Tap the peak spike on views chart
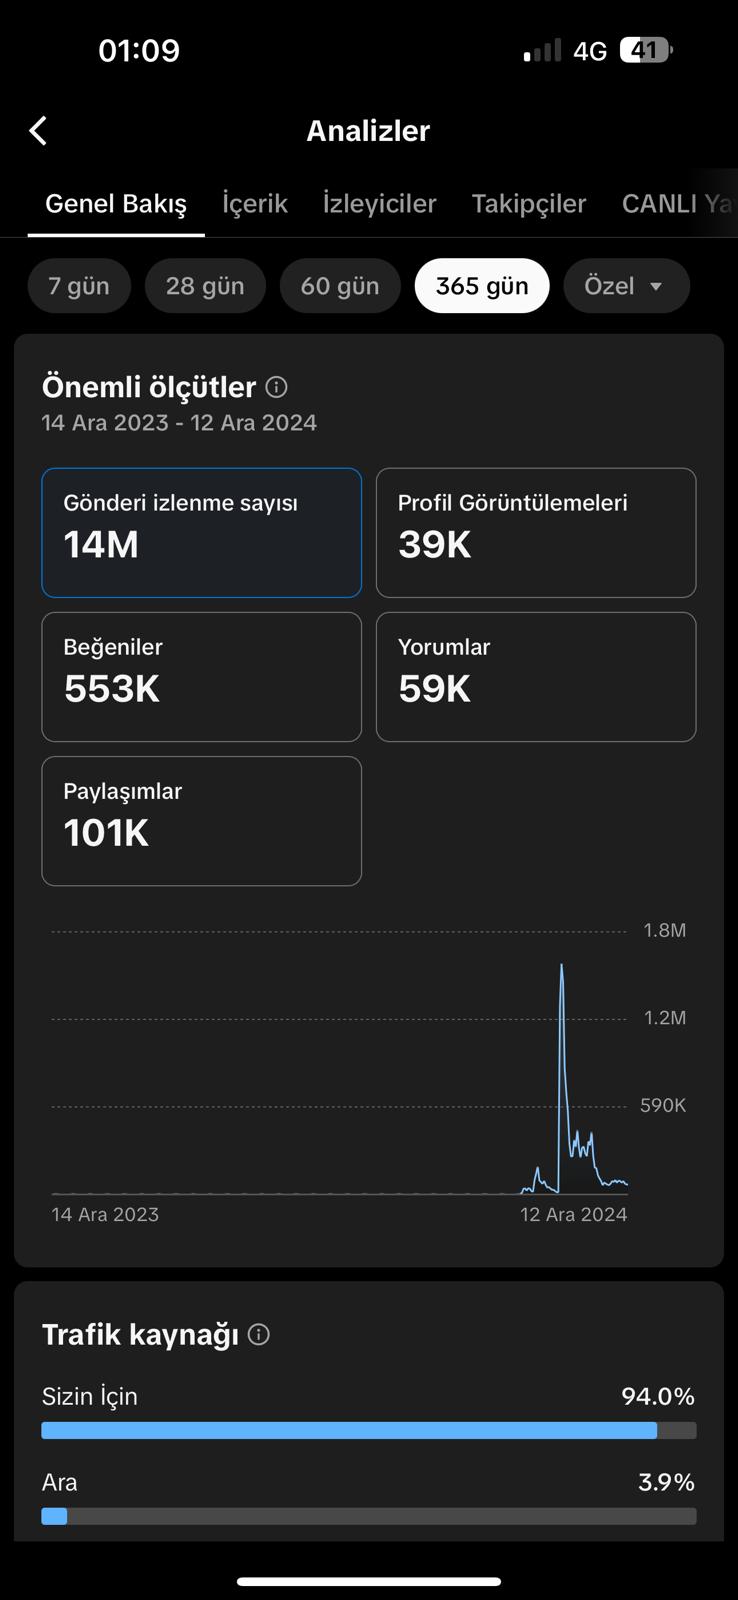The height and width of the screenshot is (1600, 738). coord(562,966)
